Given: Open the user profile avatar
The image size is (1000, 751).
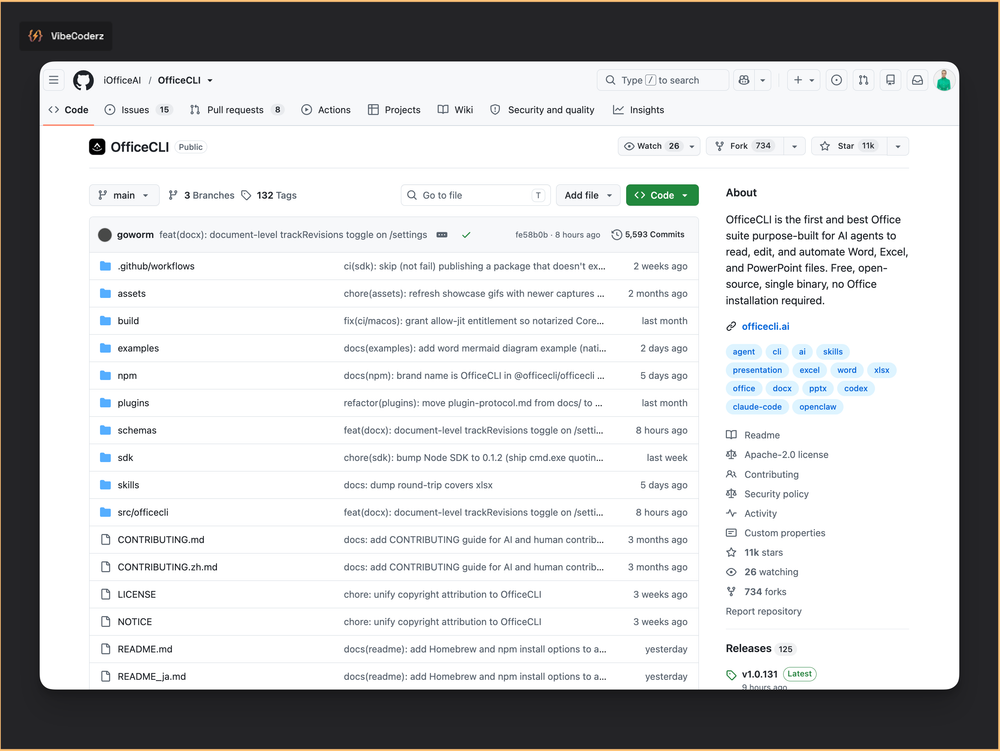Looking at the screenshot, I should (943, 80).
